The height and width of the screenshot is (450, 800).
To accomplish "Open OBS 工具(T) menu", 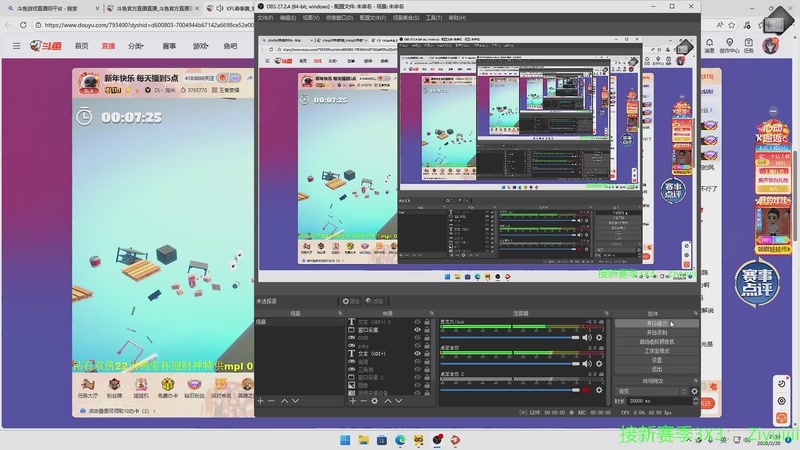I will click(x=434, y=18).
